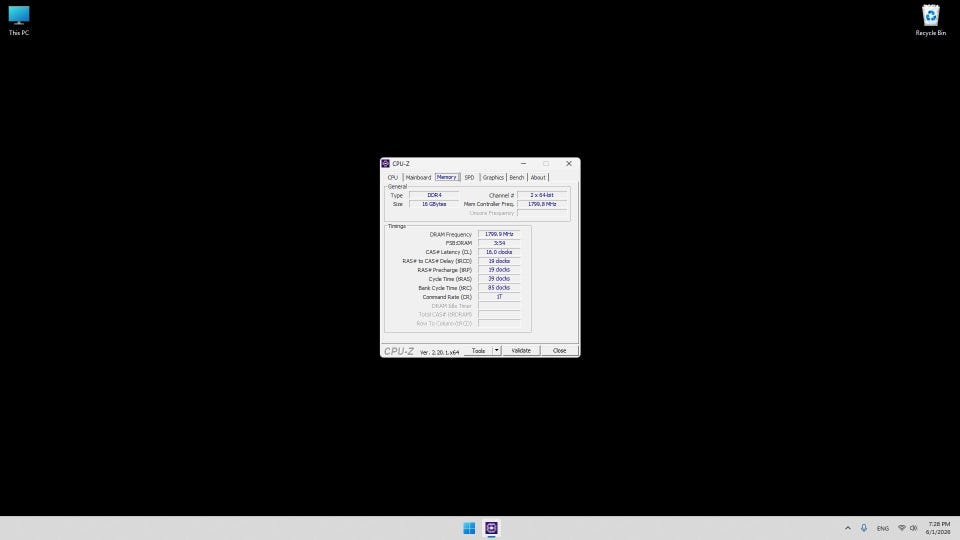Click the CPU-Z title bar app icon
The height and width of the screenshot is (540, 960).
click(385, 163)
